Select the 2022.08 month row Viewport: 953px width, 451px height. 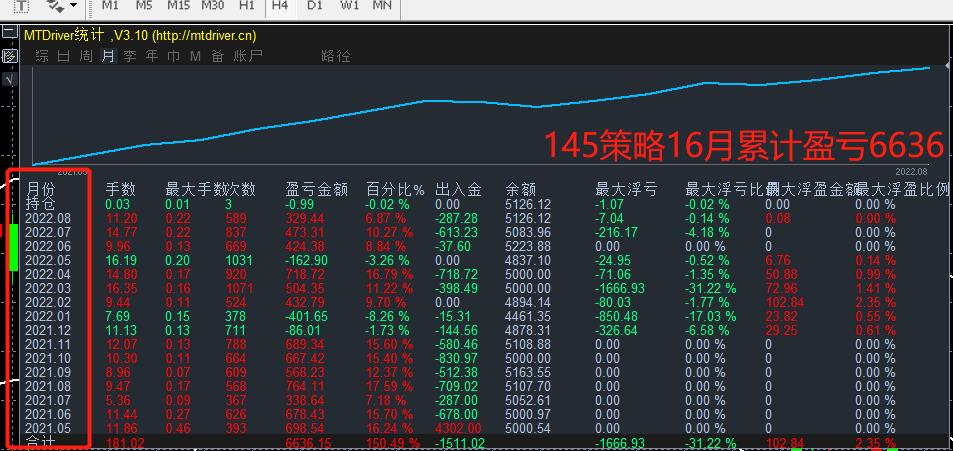coord(48,218)
